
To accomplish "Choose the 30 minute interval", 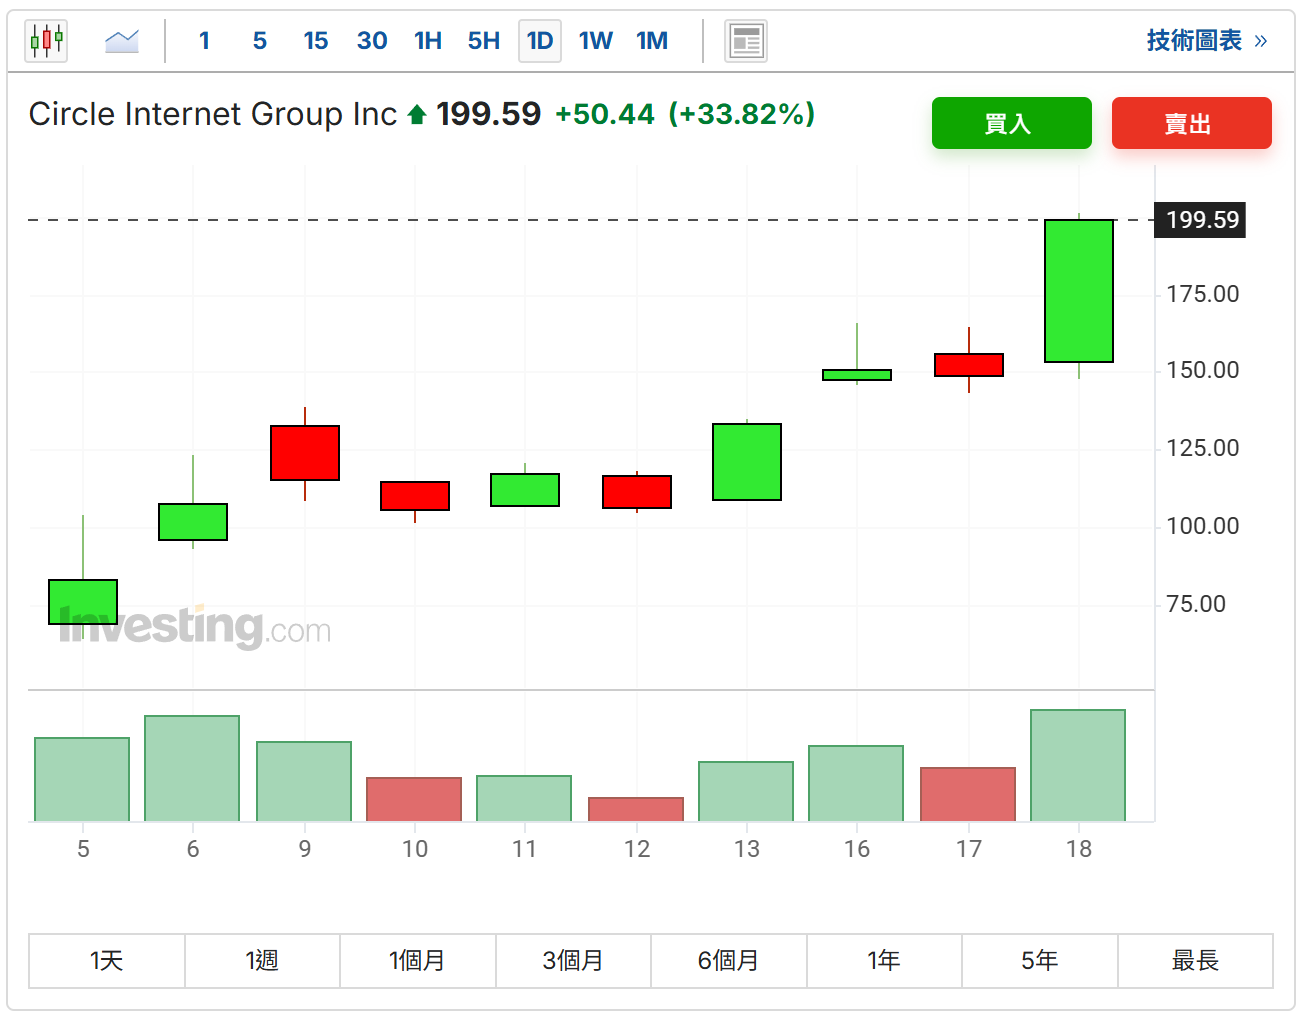I will (x=372, y=41).
